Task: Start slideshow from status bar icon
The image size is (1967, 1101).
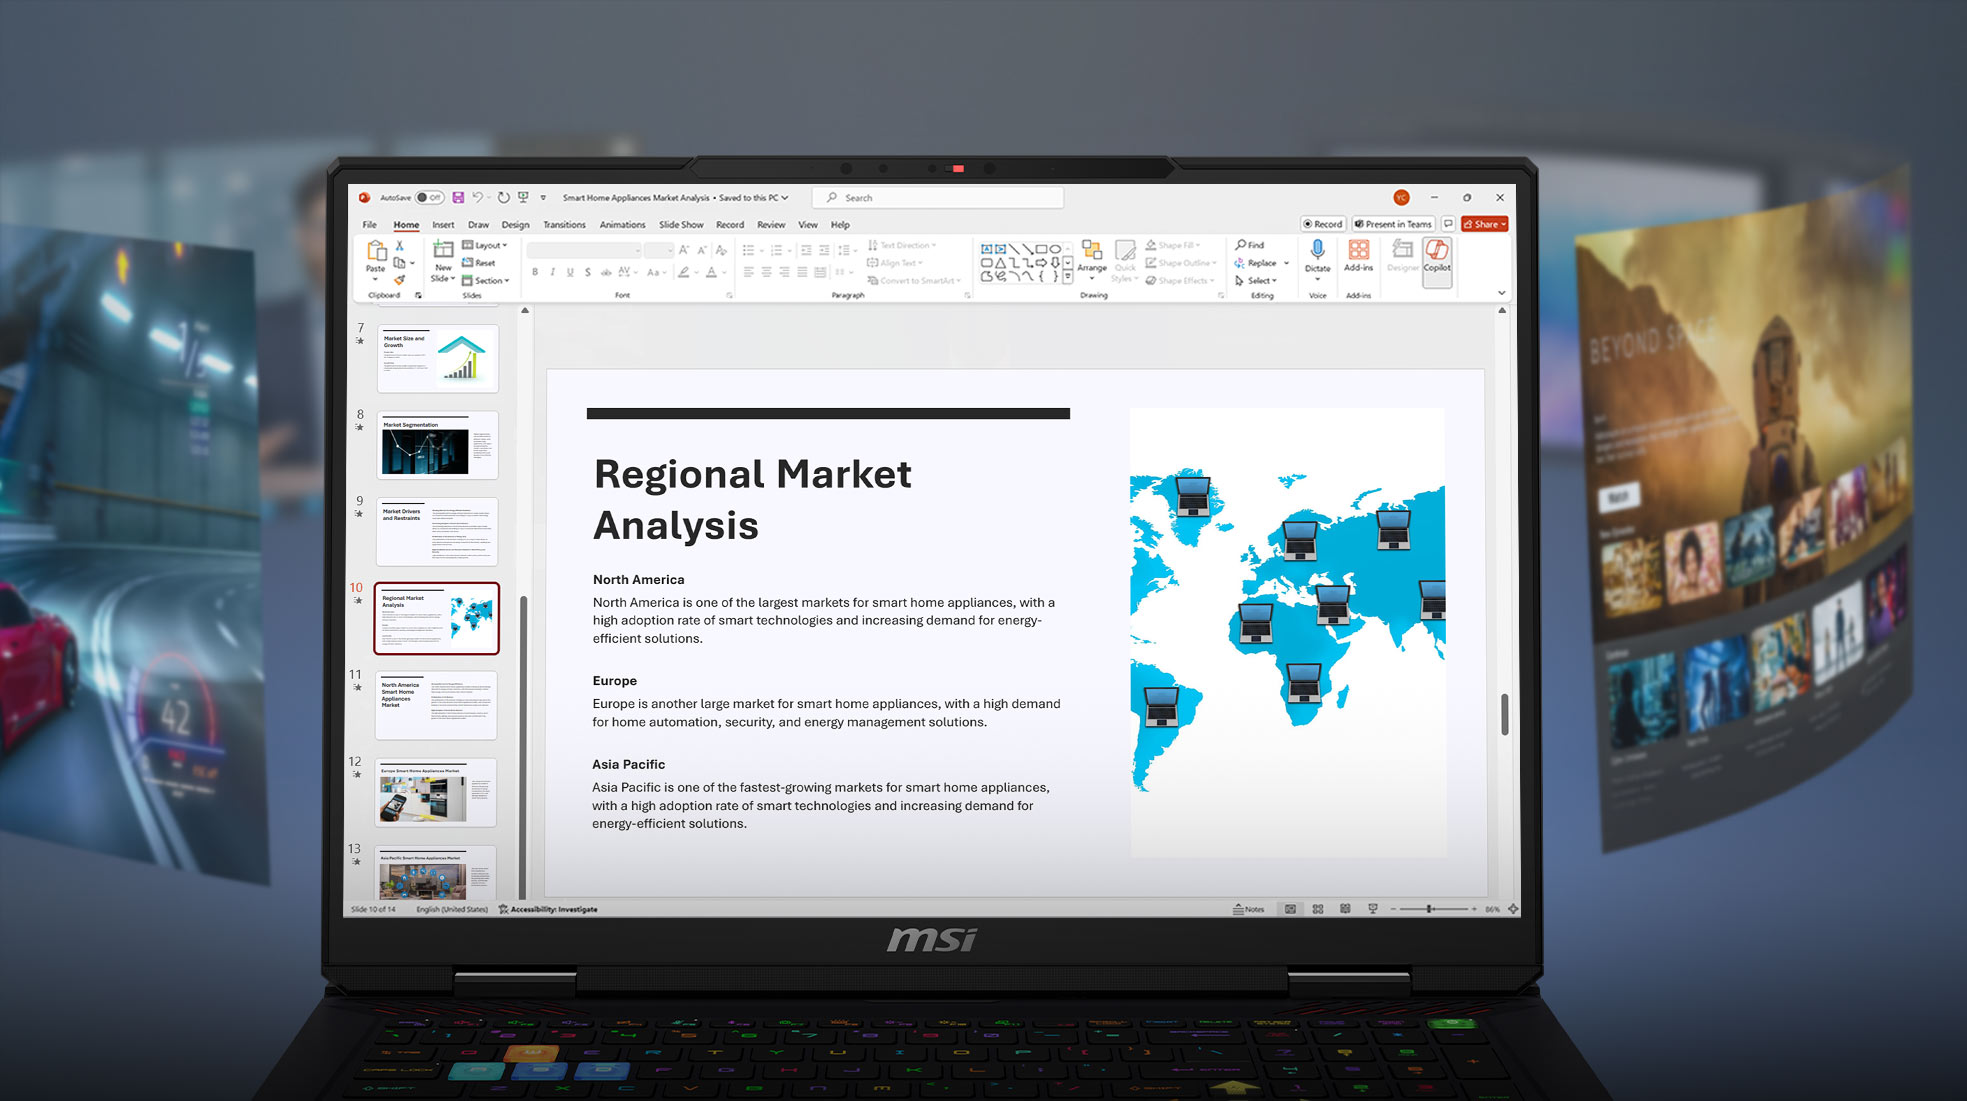Action: (x=1373, y=909)
